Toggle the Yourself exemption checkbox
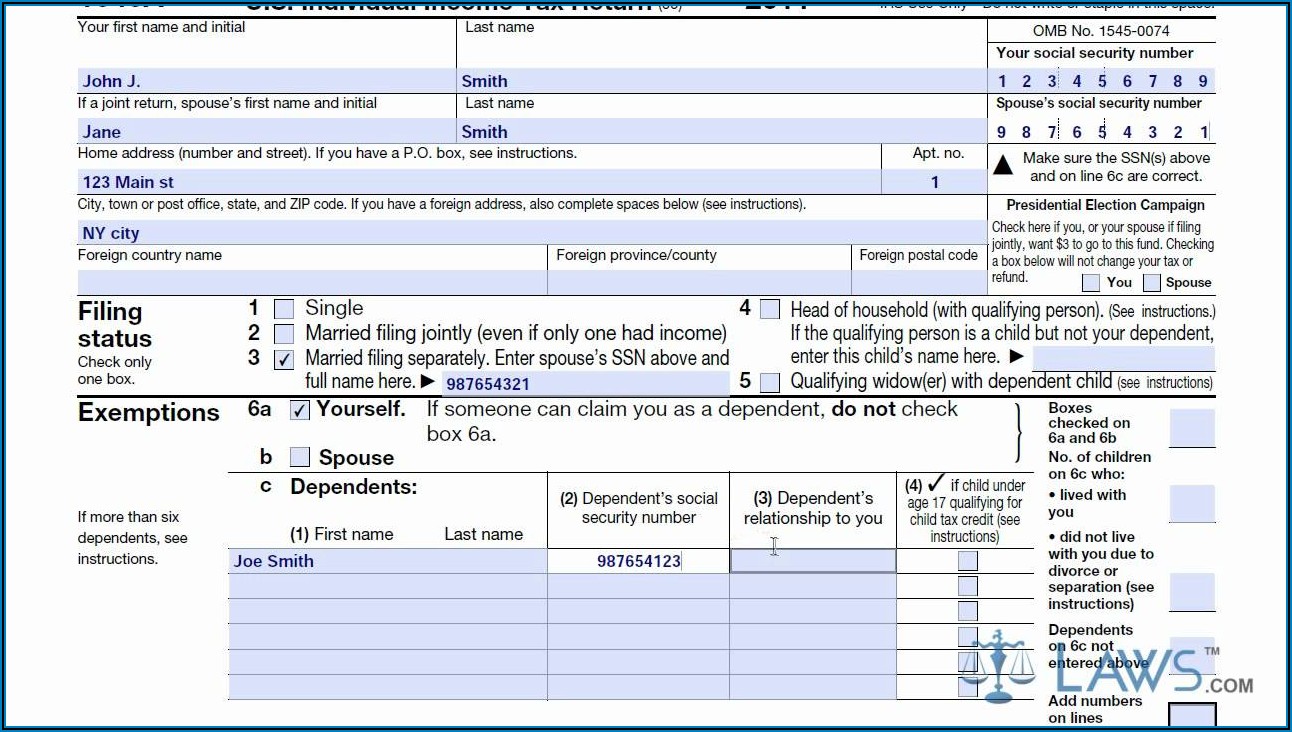The image size is (1292, 732). [299, 410]
